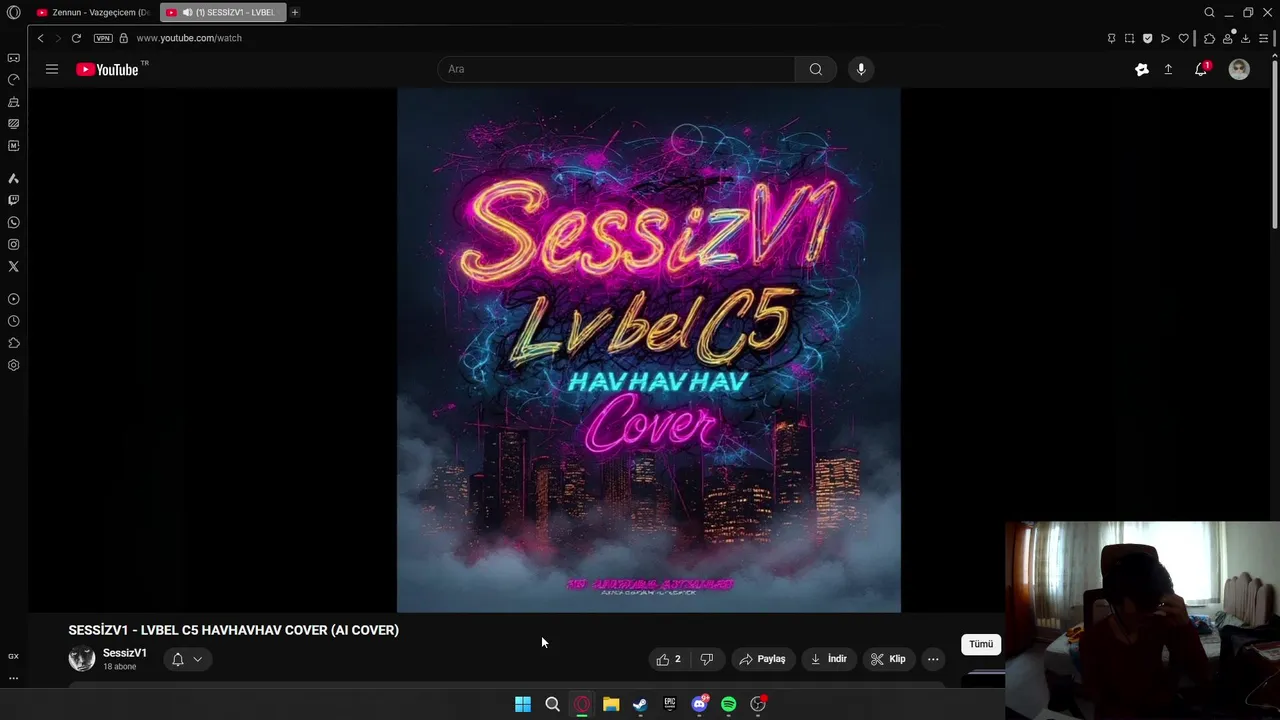
Task: Open more actions three-dots menu
Action: (x=933, y=659)
